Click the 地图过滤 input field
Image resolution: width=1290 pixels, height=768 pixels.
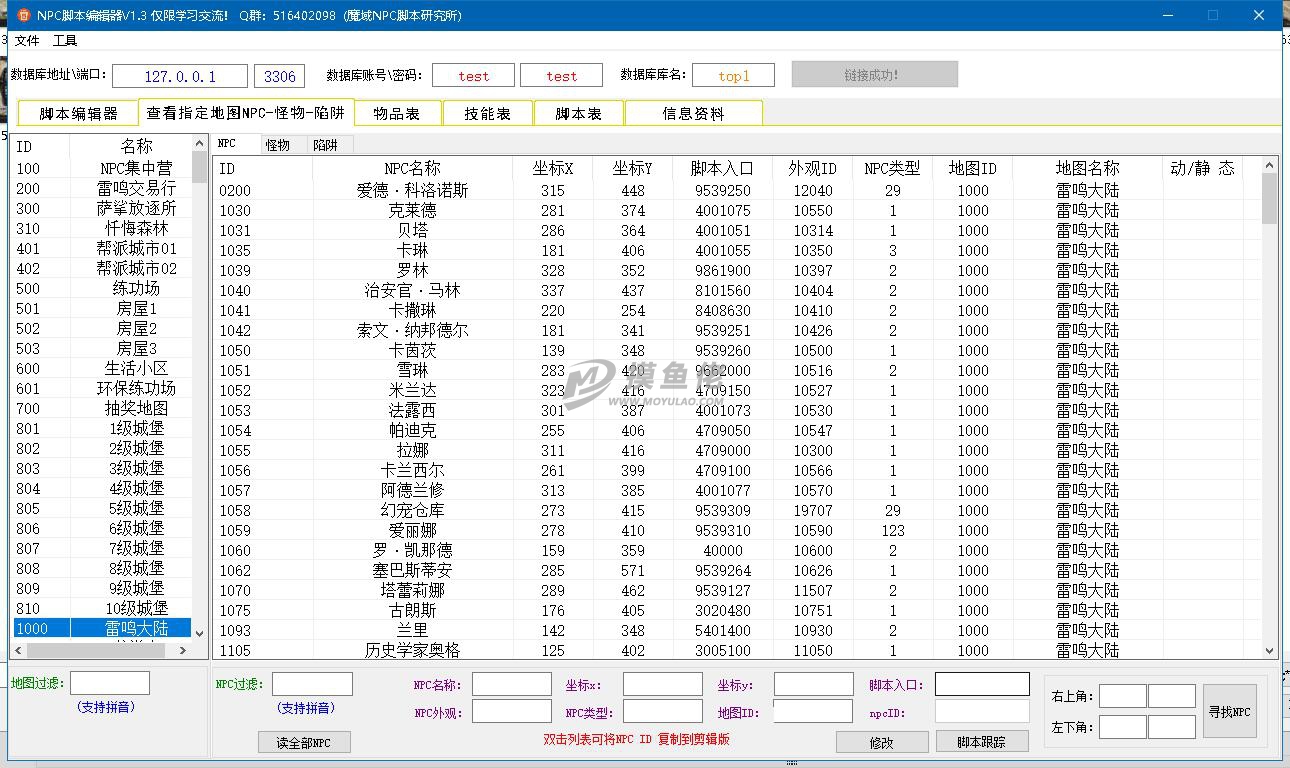(x=110, y=683)
